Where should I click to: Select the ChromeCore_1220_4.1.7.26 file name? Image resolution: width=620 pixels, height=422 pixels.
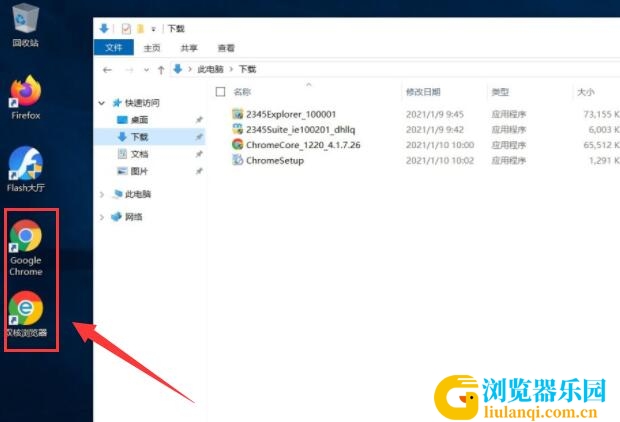pyautogui.click(x=303, y=145)
